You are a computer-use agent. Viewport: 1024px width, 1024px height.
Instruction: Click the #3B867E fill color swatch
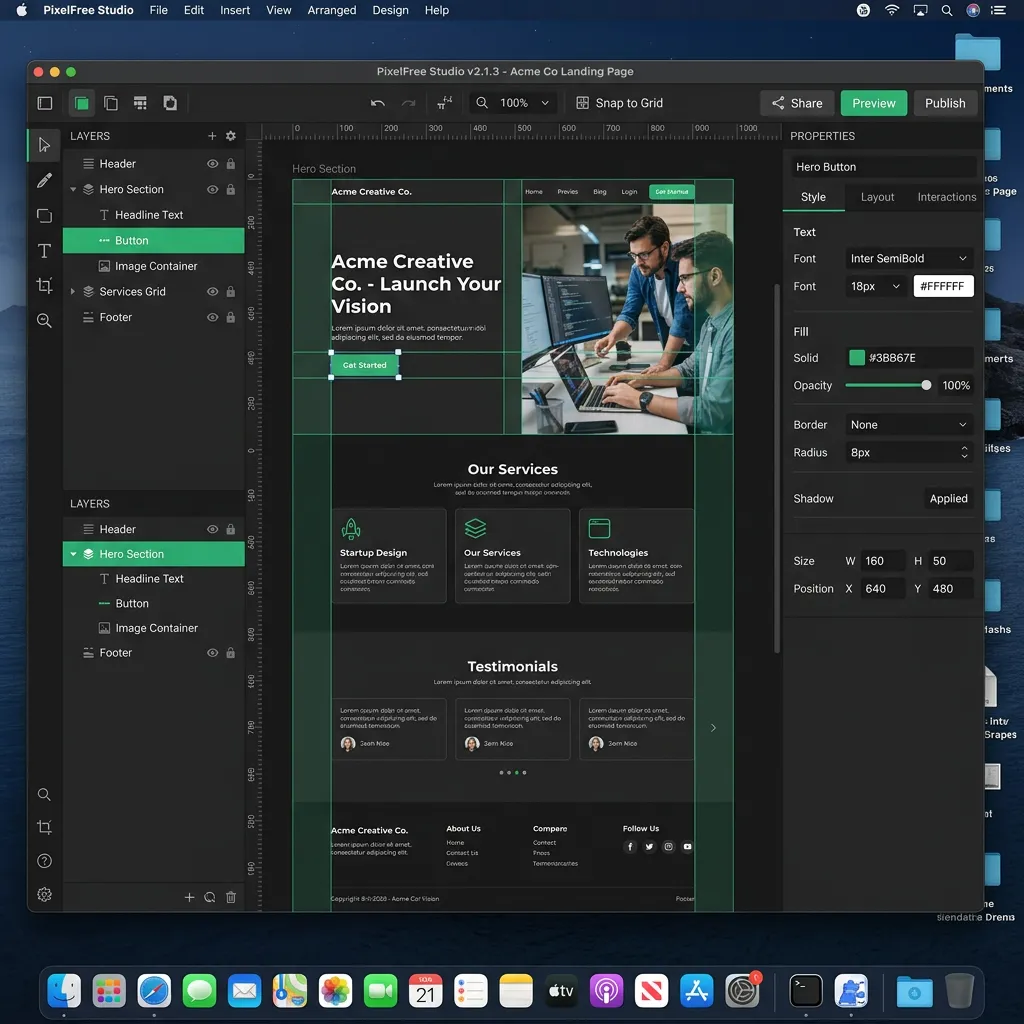tap(856, 358)
